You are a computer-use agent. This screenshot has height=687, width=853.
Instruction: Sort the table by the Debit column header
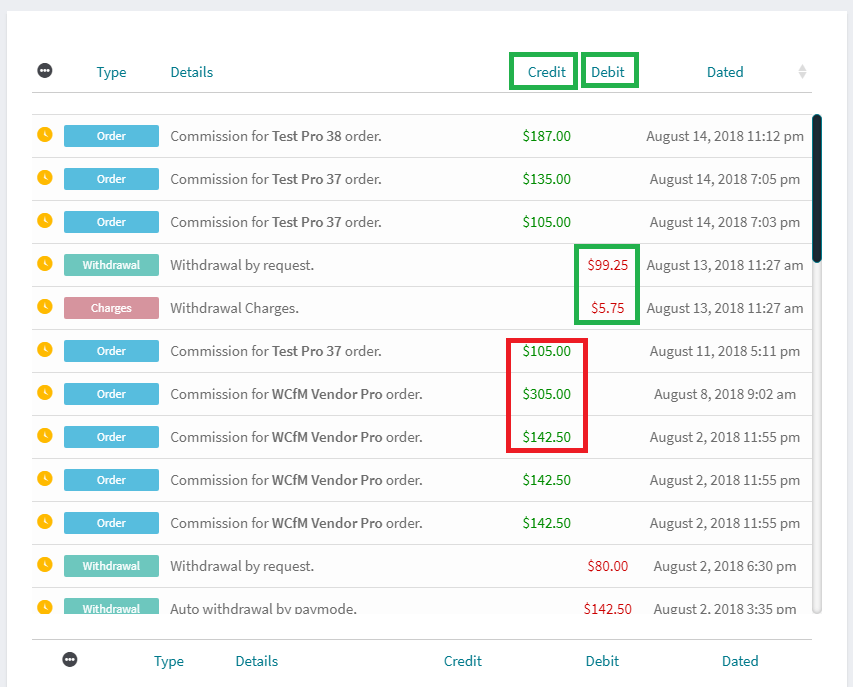tap(609, 71)
